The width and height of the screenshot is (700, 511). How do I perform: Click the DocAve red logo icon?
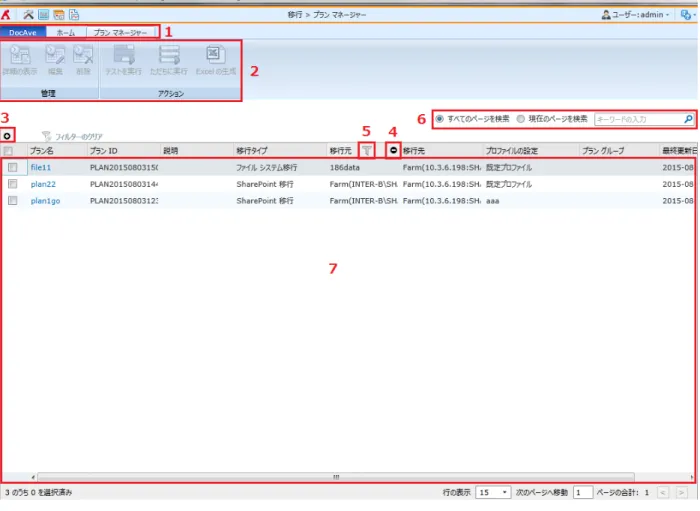(6, 15)
